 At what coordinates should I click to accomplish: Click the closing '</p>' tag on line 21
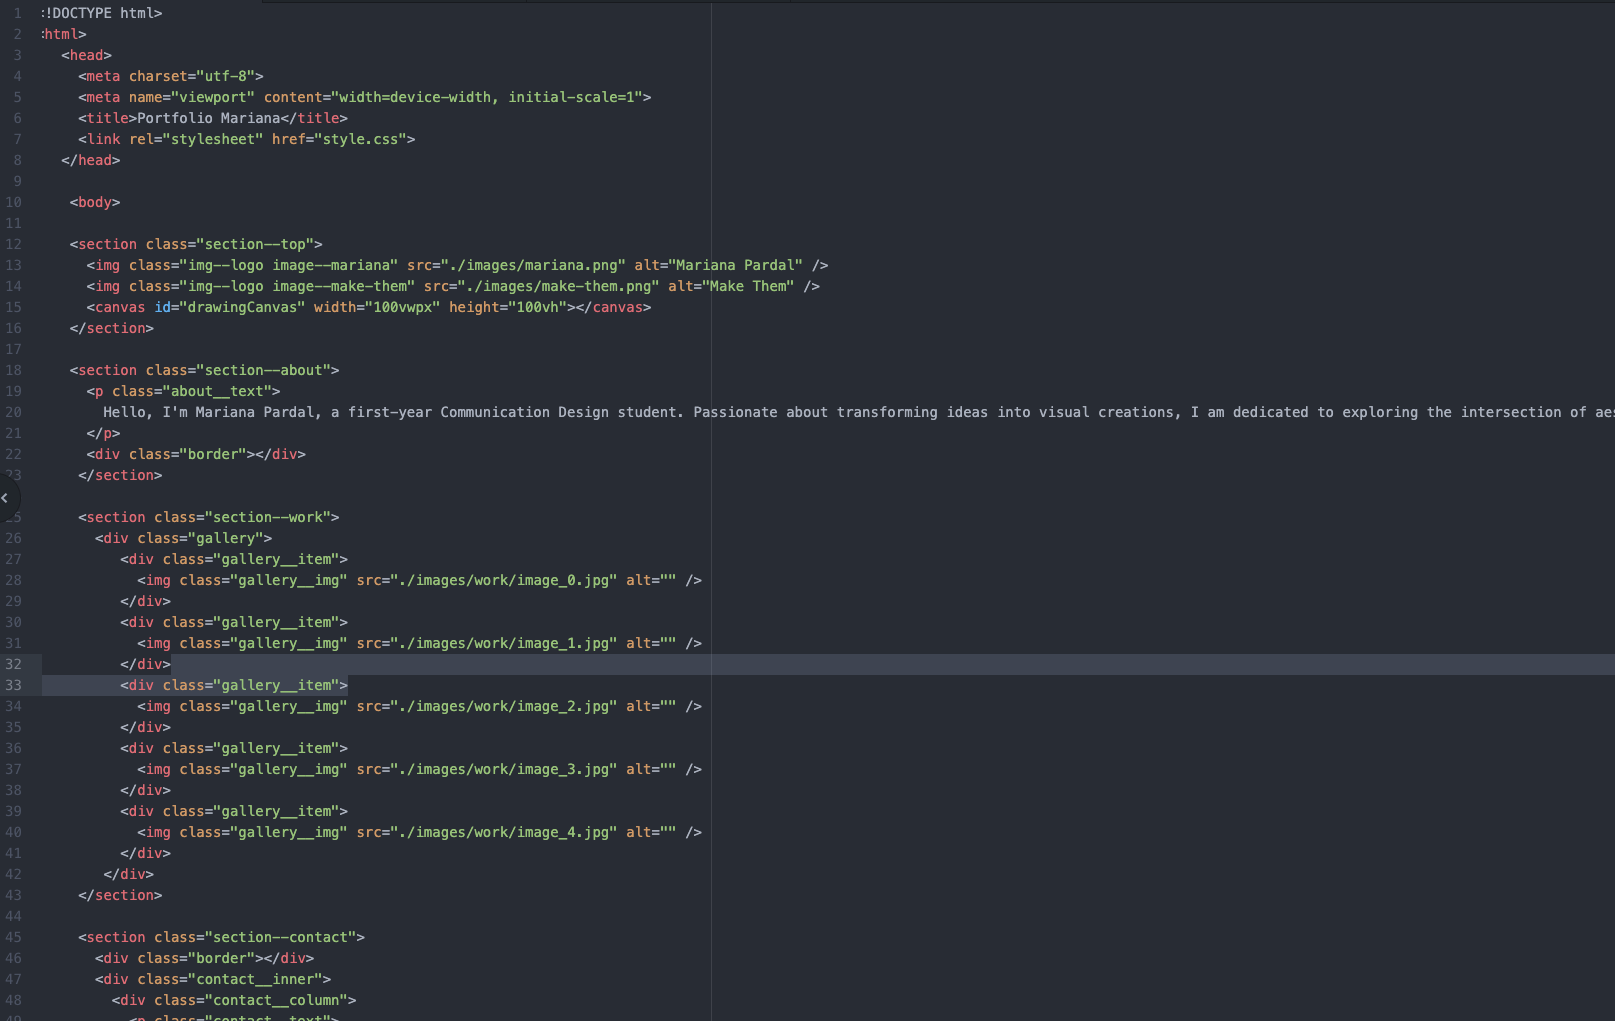coord(103,433)
